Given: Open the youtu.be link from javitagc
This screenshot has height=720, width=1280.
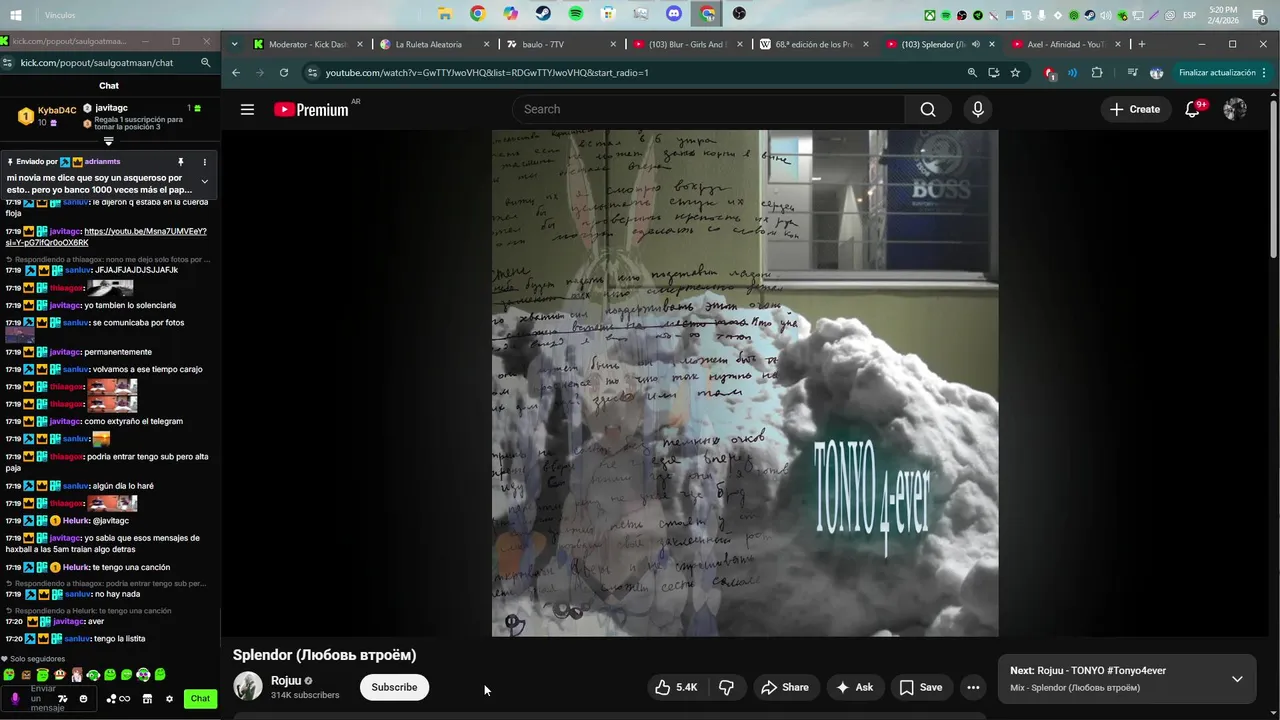Looking at the screenshot, I should tap(106, 237).
